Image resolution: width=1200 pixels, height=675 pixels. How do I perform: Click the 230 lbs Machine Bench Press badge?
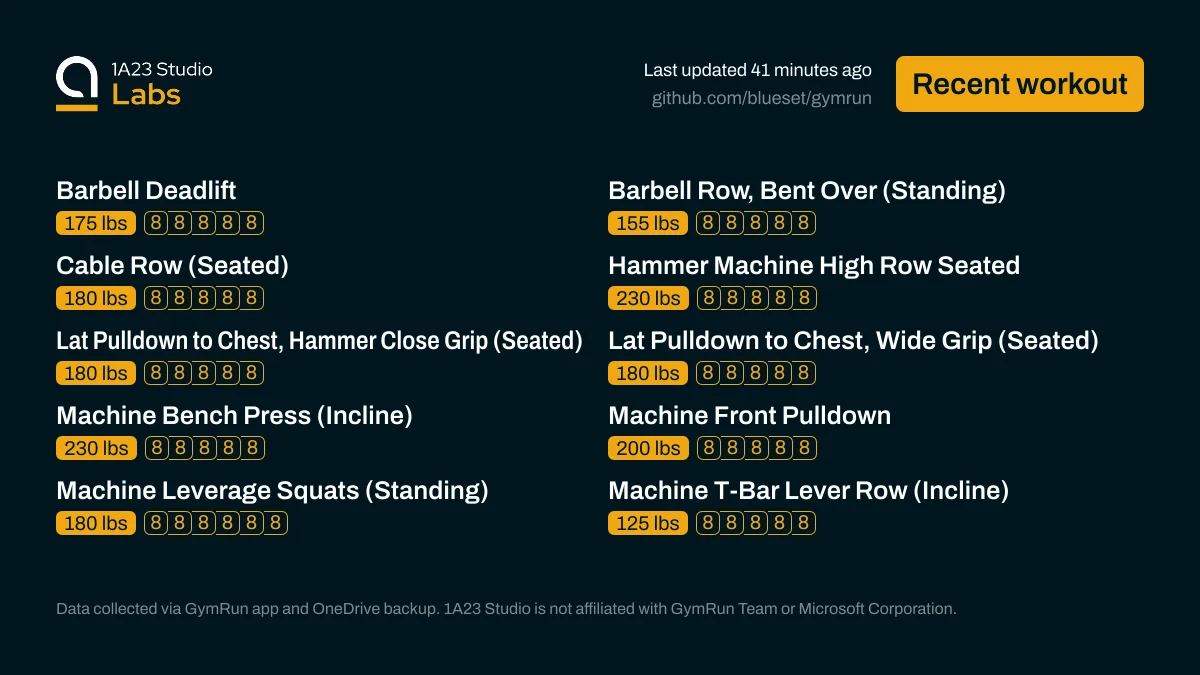(x=96, y=448)
